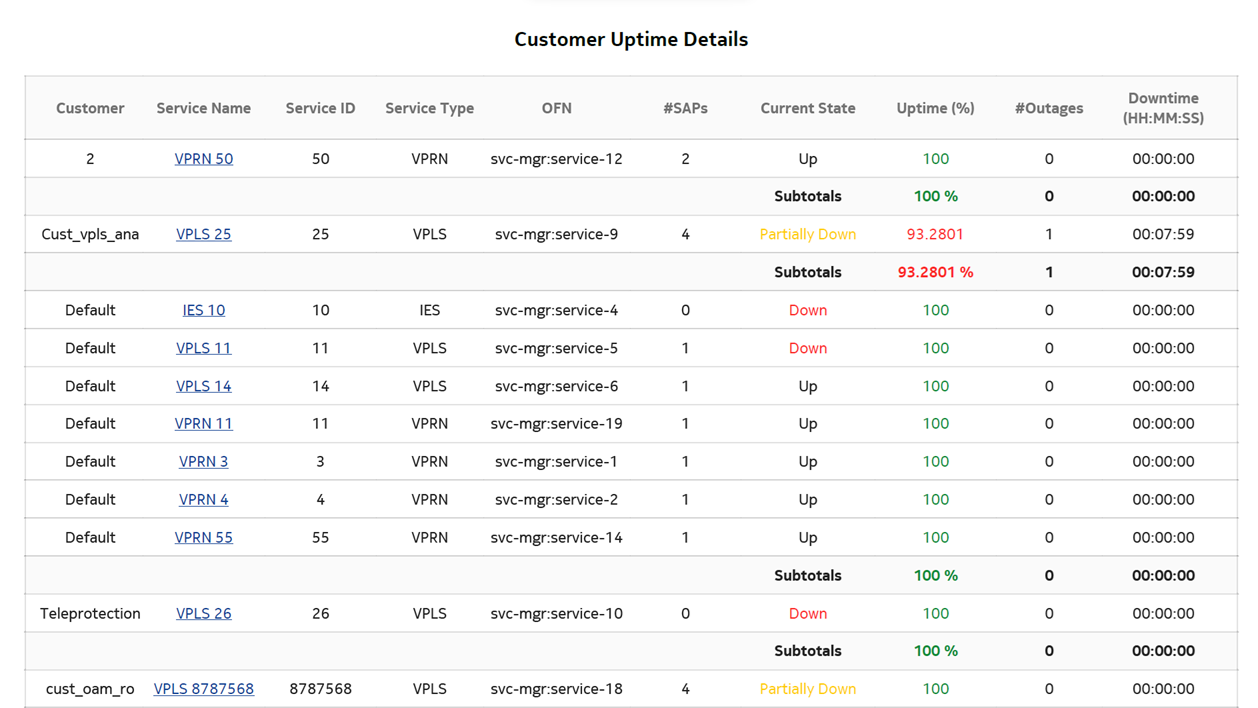Select Partially Down state for VPLS 8787568

coord(807,689)
